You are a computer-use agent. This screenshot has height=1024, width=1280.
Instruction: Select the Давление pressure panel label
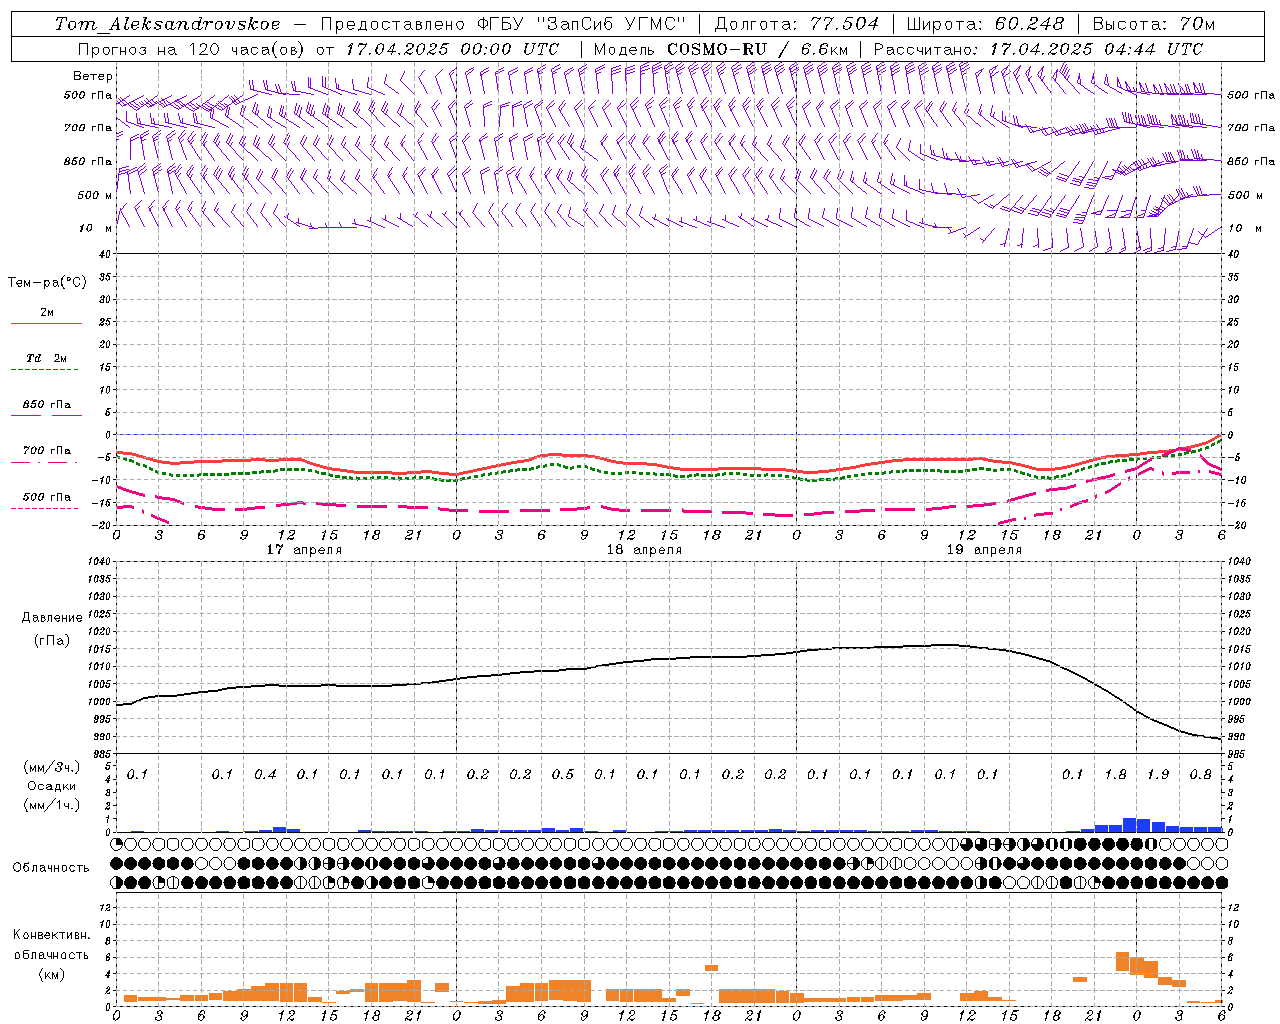52,618
